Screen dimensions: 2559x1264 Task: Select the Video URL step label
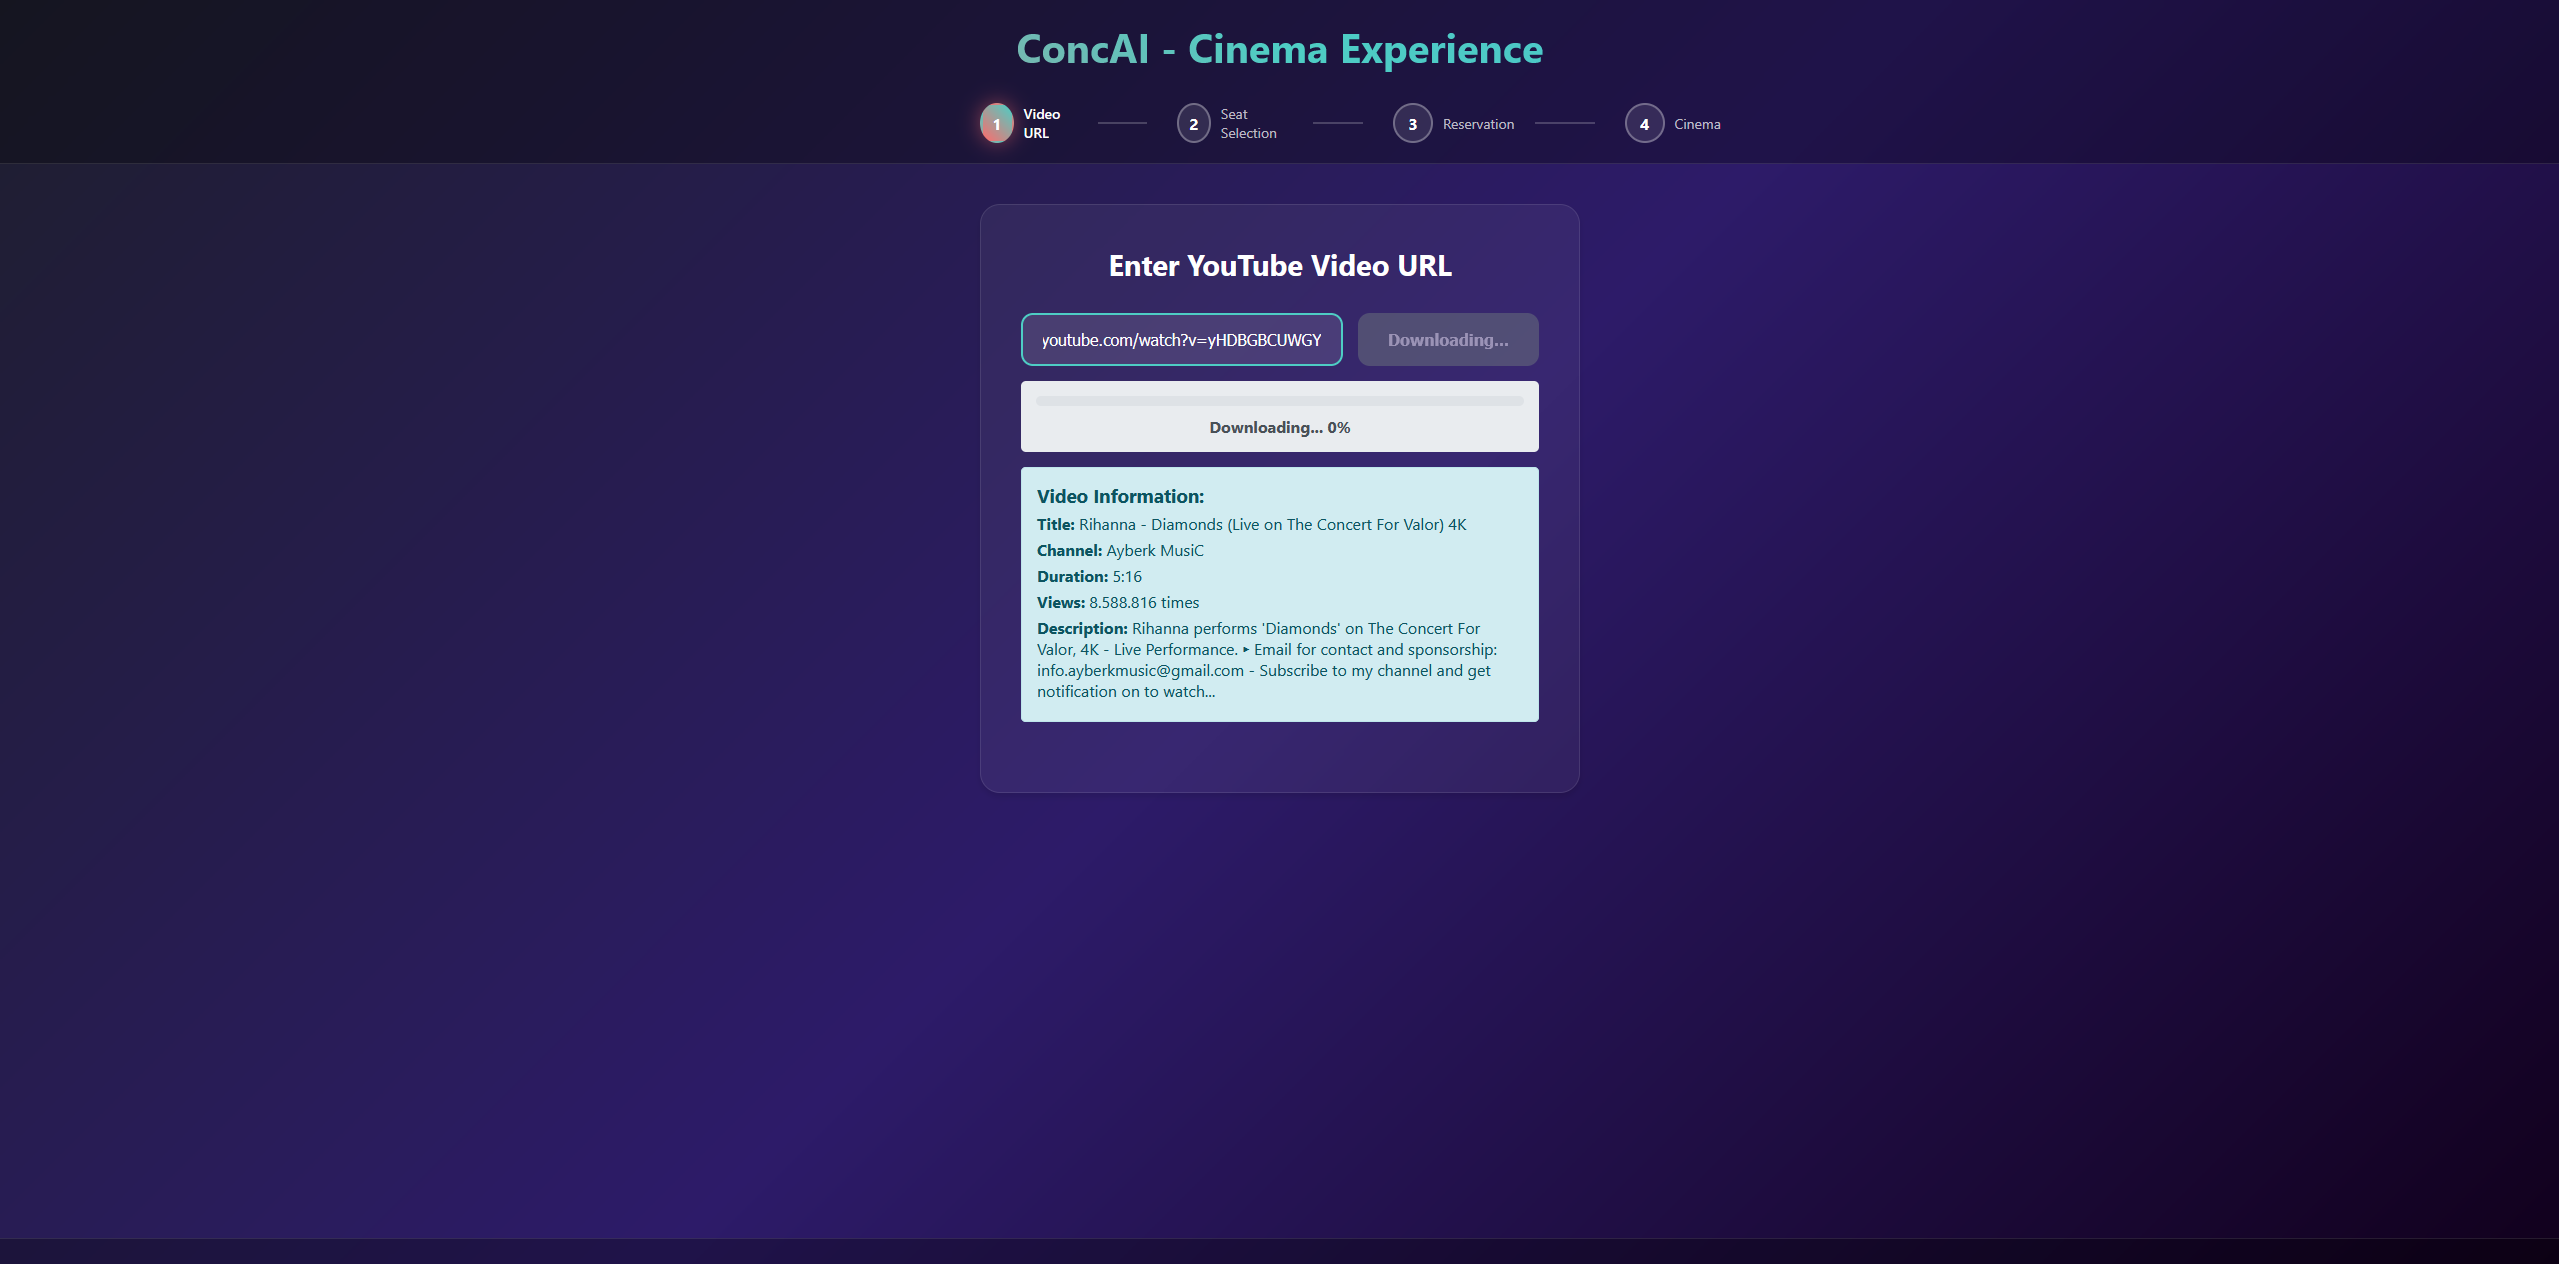1041,124
